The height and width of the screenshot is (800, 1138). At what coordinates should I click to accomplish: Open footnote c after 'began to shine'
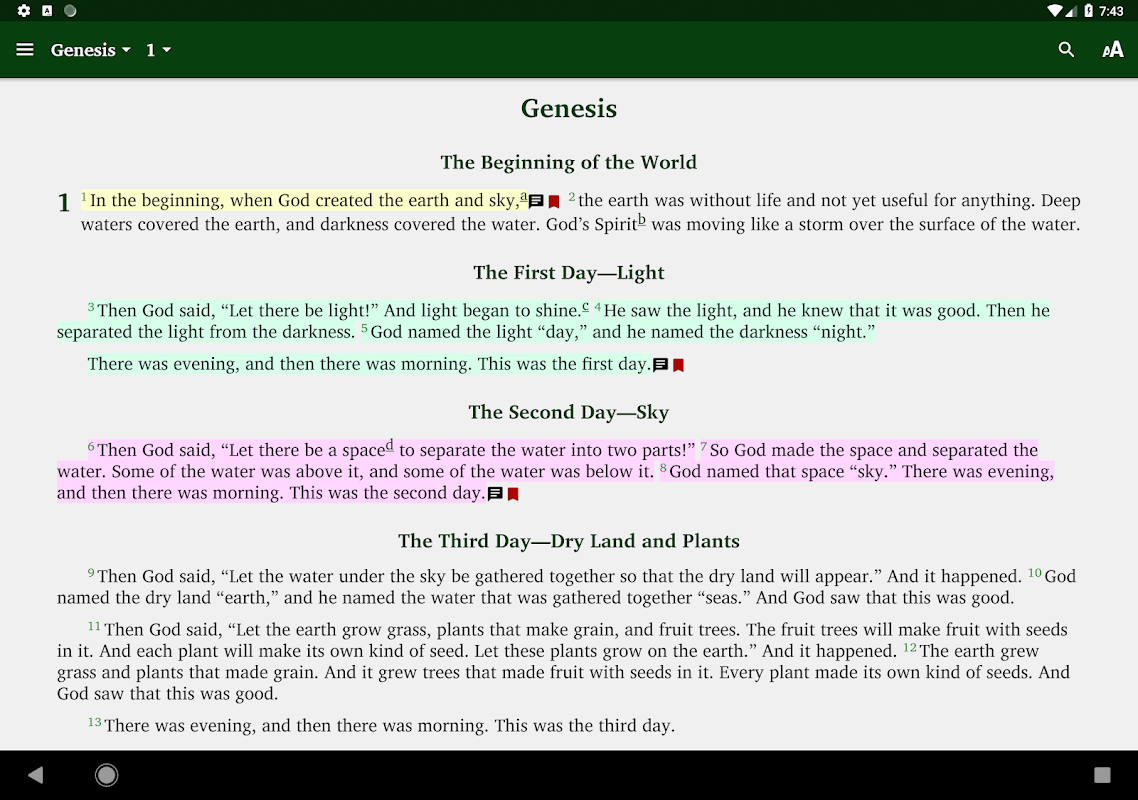coord(585,306)
